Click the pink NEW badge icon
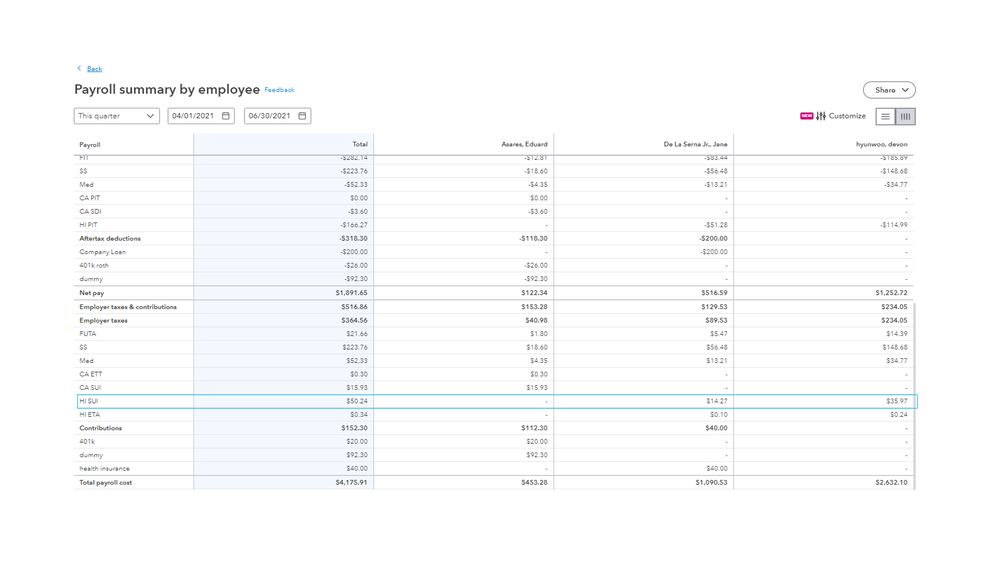 pyautogui.click(x=806, y=116)
